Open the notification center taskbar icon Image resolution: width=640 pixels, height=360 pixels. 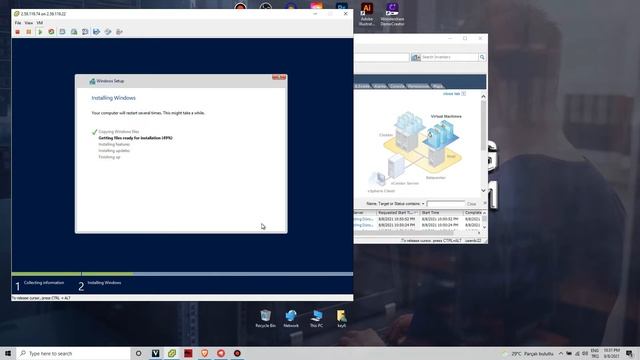click(x=629, y=353)
